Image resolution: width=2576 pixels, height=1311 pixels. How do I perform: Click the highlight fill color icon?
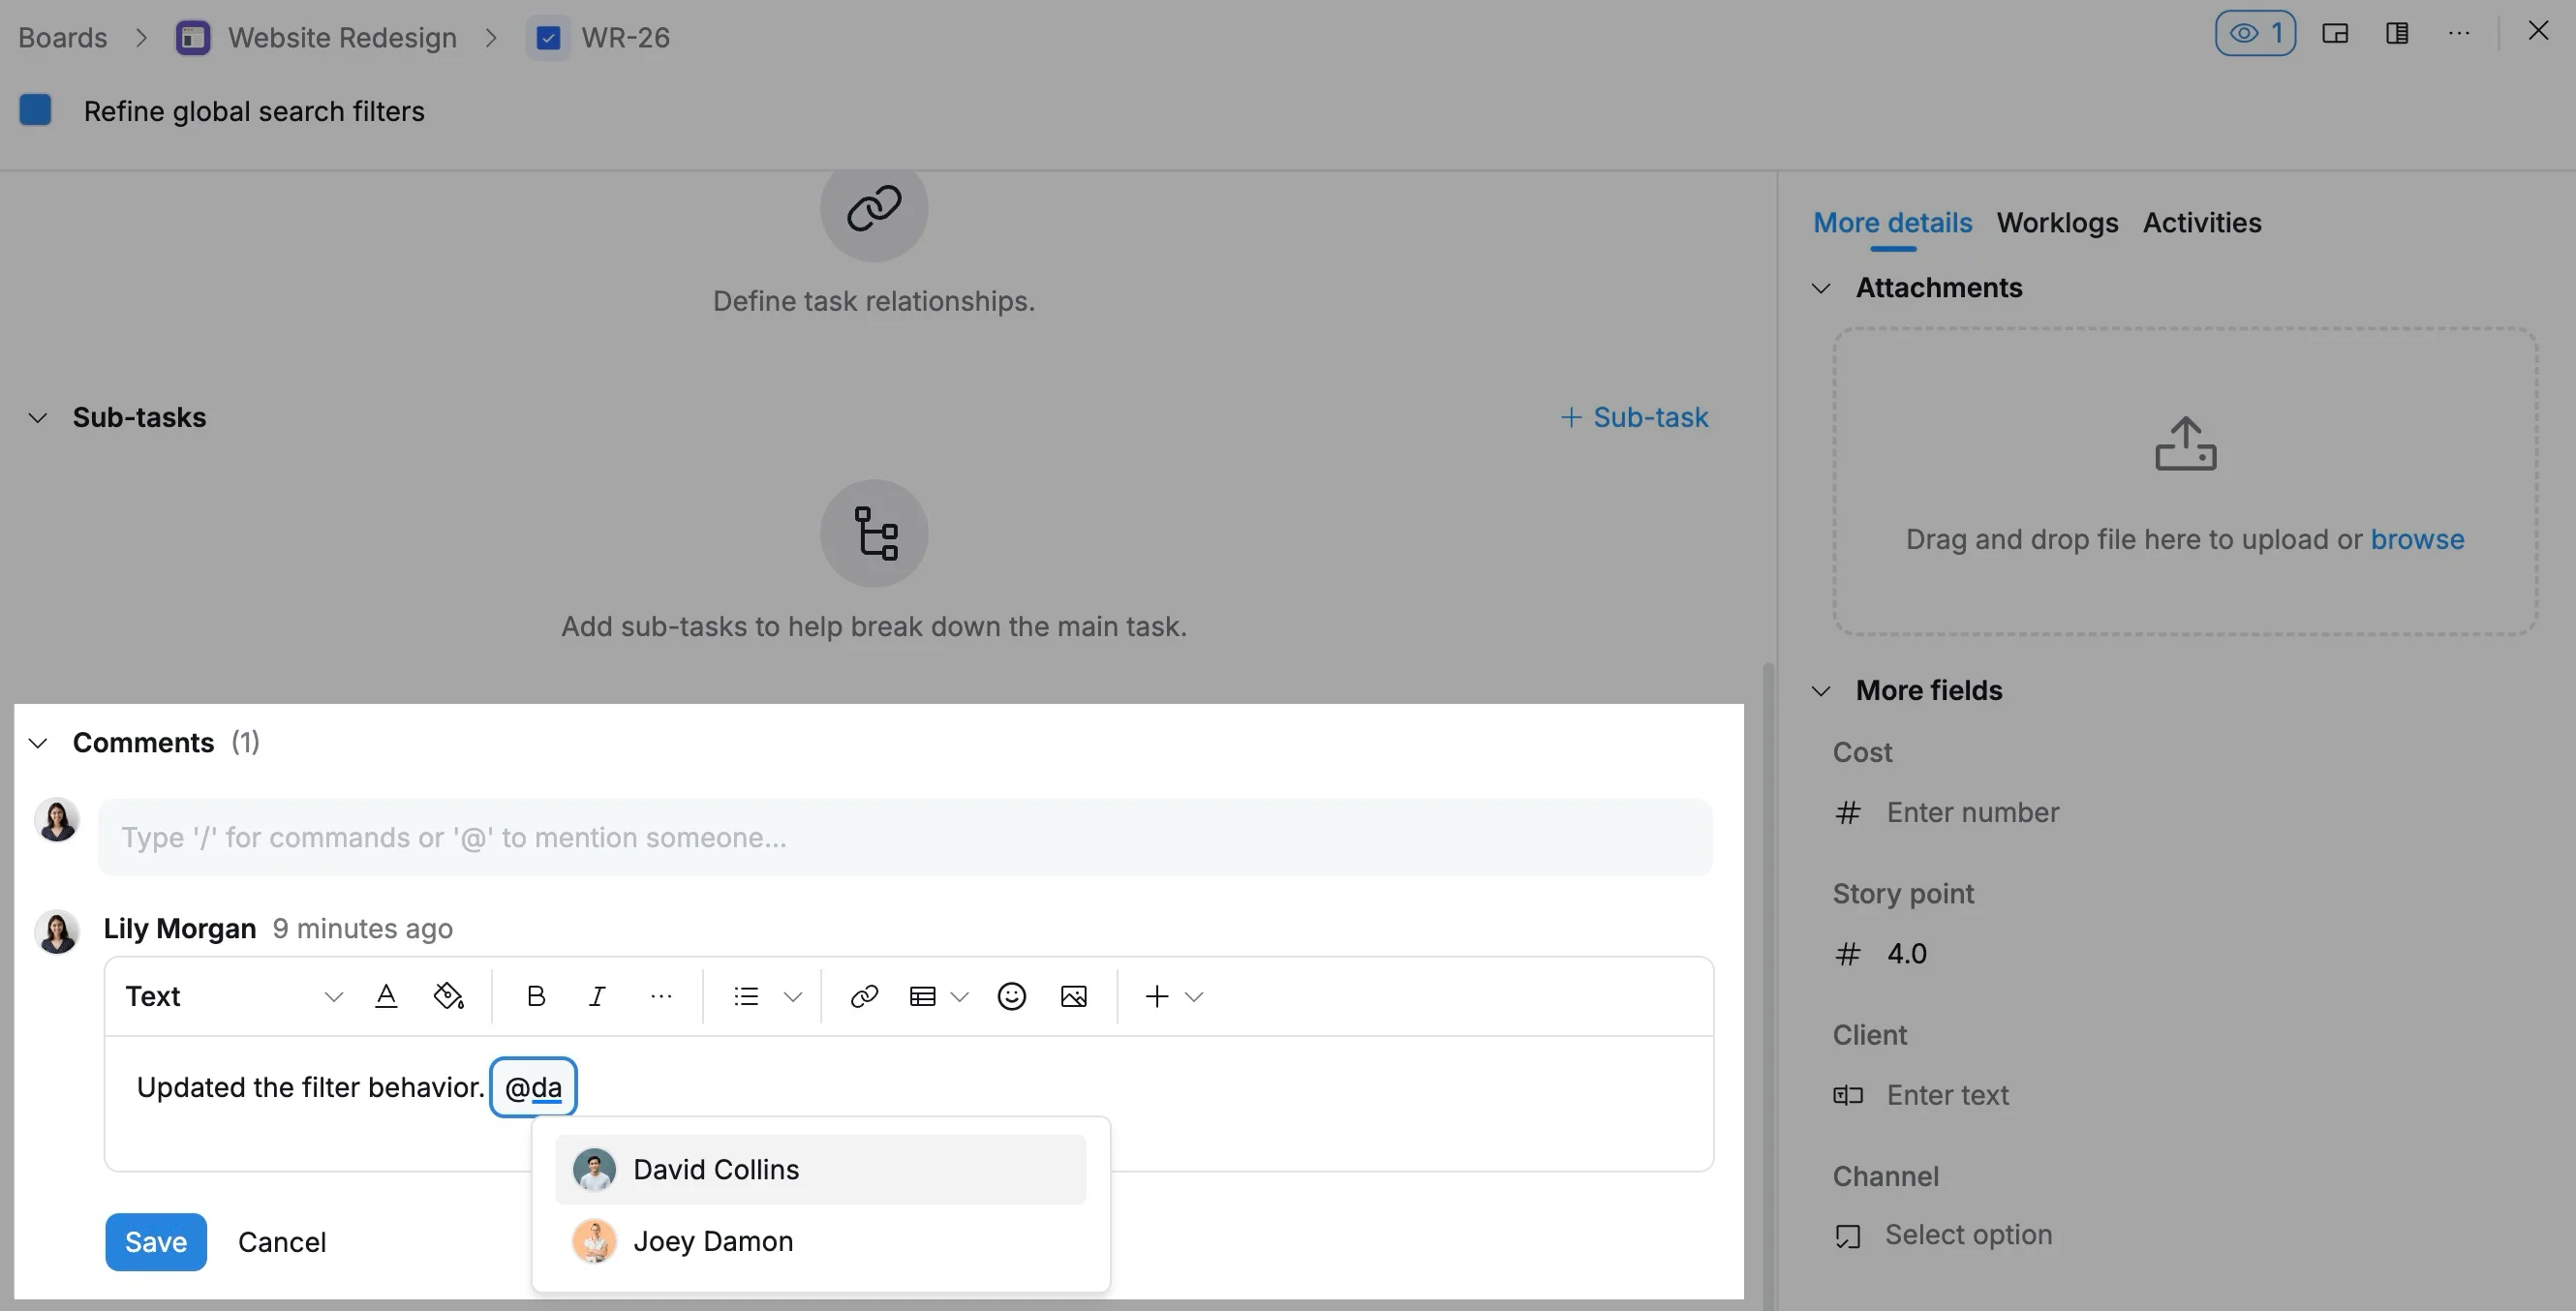click(x=448, y=996)
